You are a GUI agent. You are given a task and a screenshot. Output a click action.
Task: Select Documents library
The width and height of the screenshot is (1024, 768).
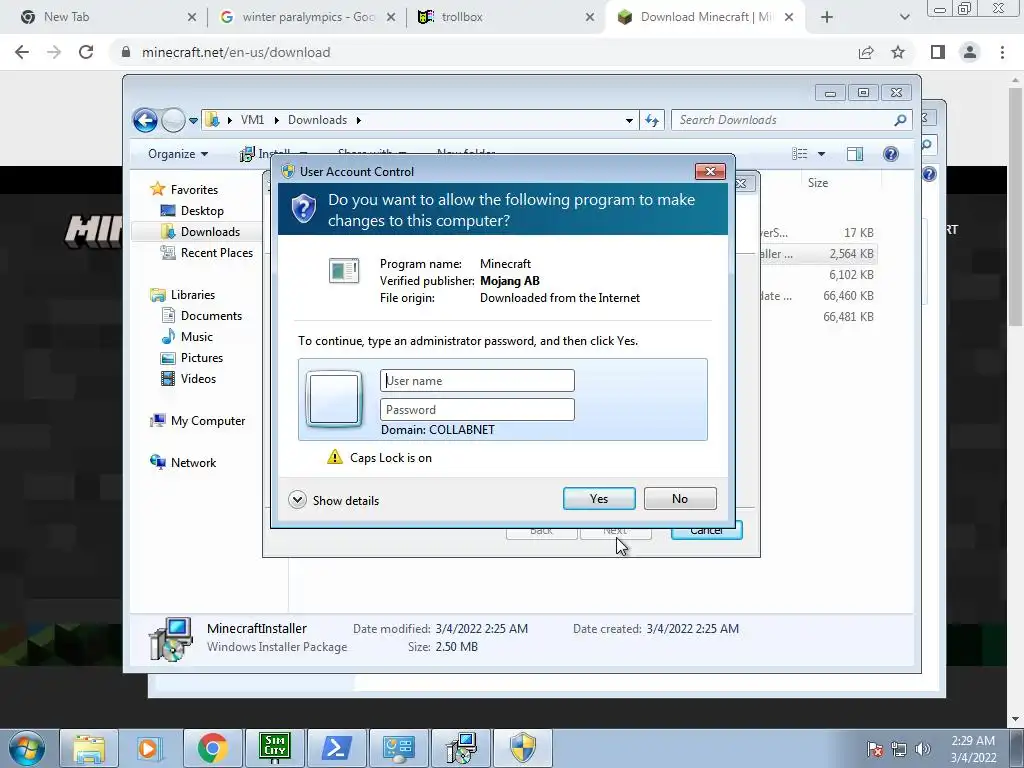211,315
